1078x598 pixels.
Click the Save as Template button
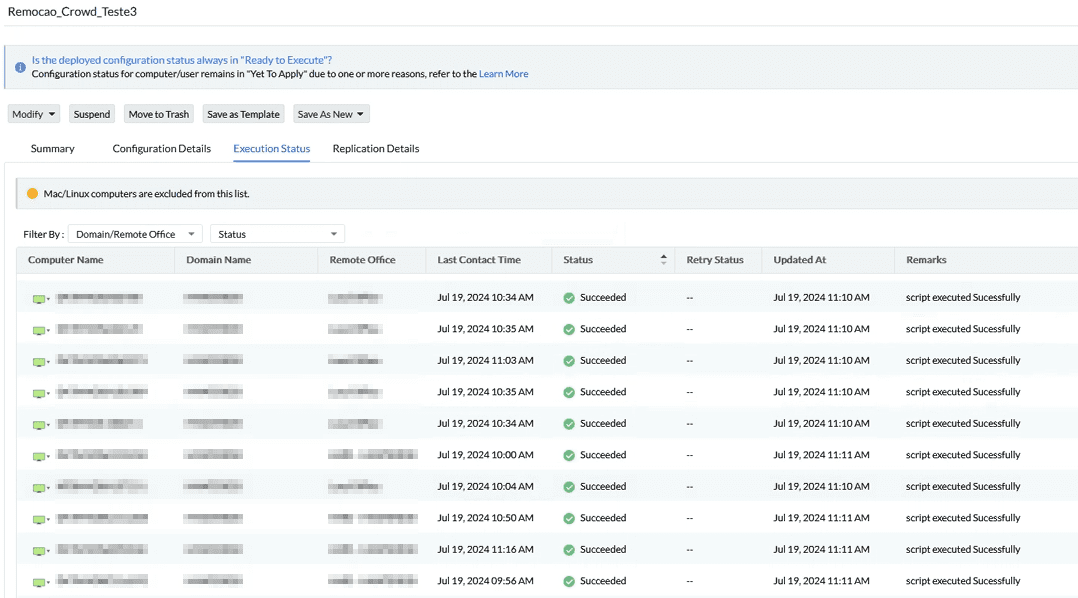243,114
